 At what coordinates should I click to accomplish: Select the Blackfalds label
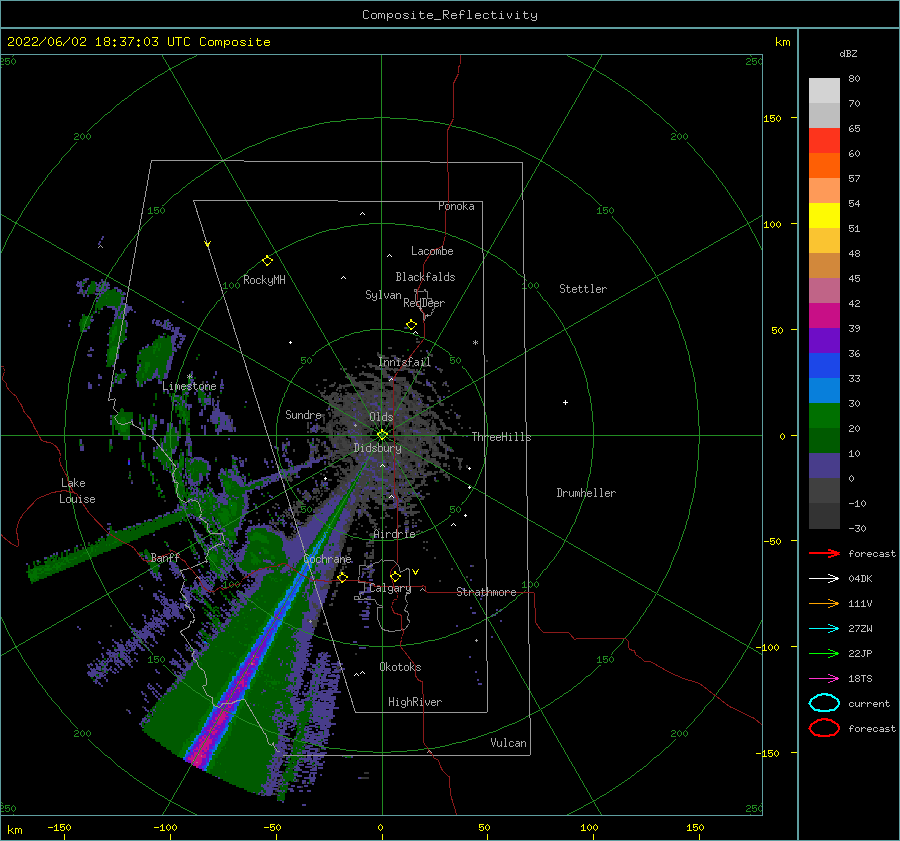coord(425,277)
